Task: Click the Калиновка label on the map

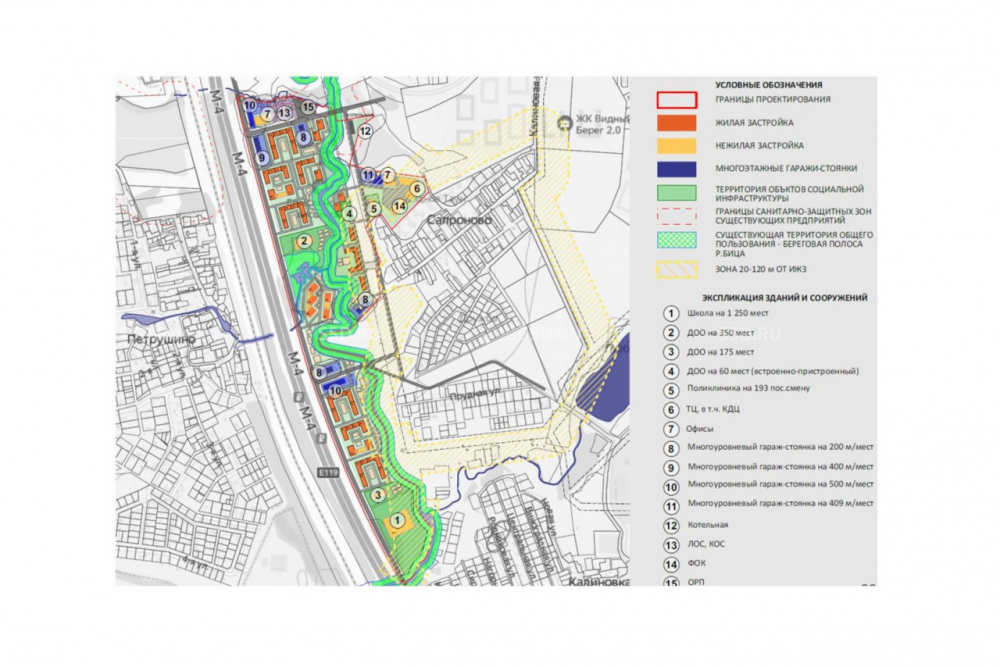Action: click(599, 582)
